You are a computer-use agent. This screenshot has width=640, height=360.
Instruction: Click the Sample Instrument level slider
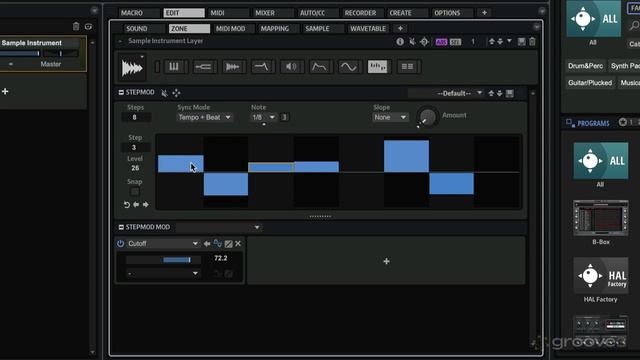coord(20,53)
